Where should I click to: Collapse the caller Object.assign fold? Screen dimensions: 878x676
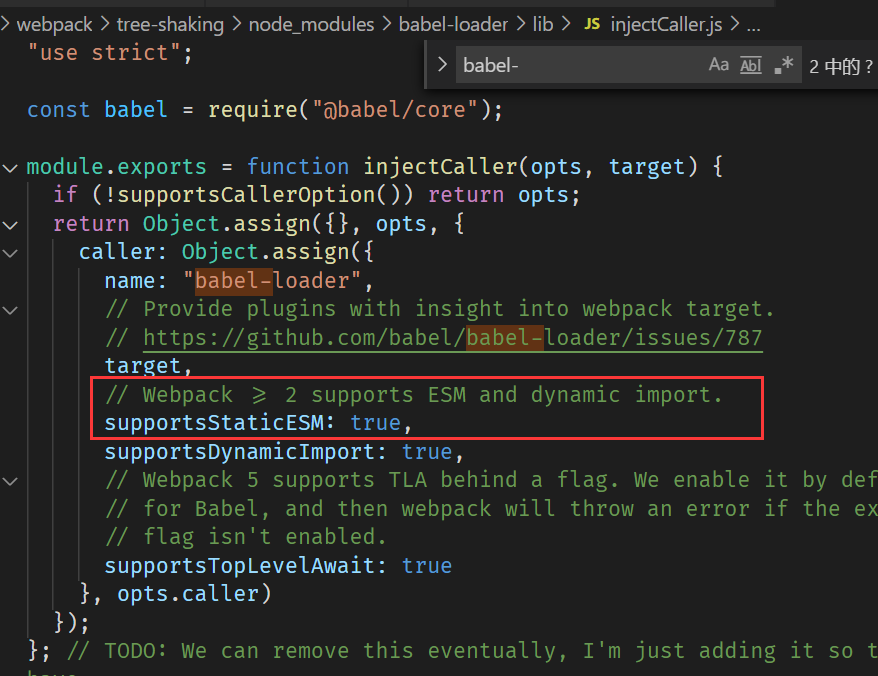point(10,253)
